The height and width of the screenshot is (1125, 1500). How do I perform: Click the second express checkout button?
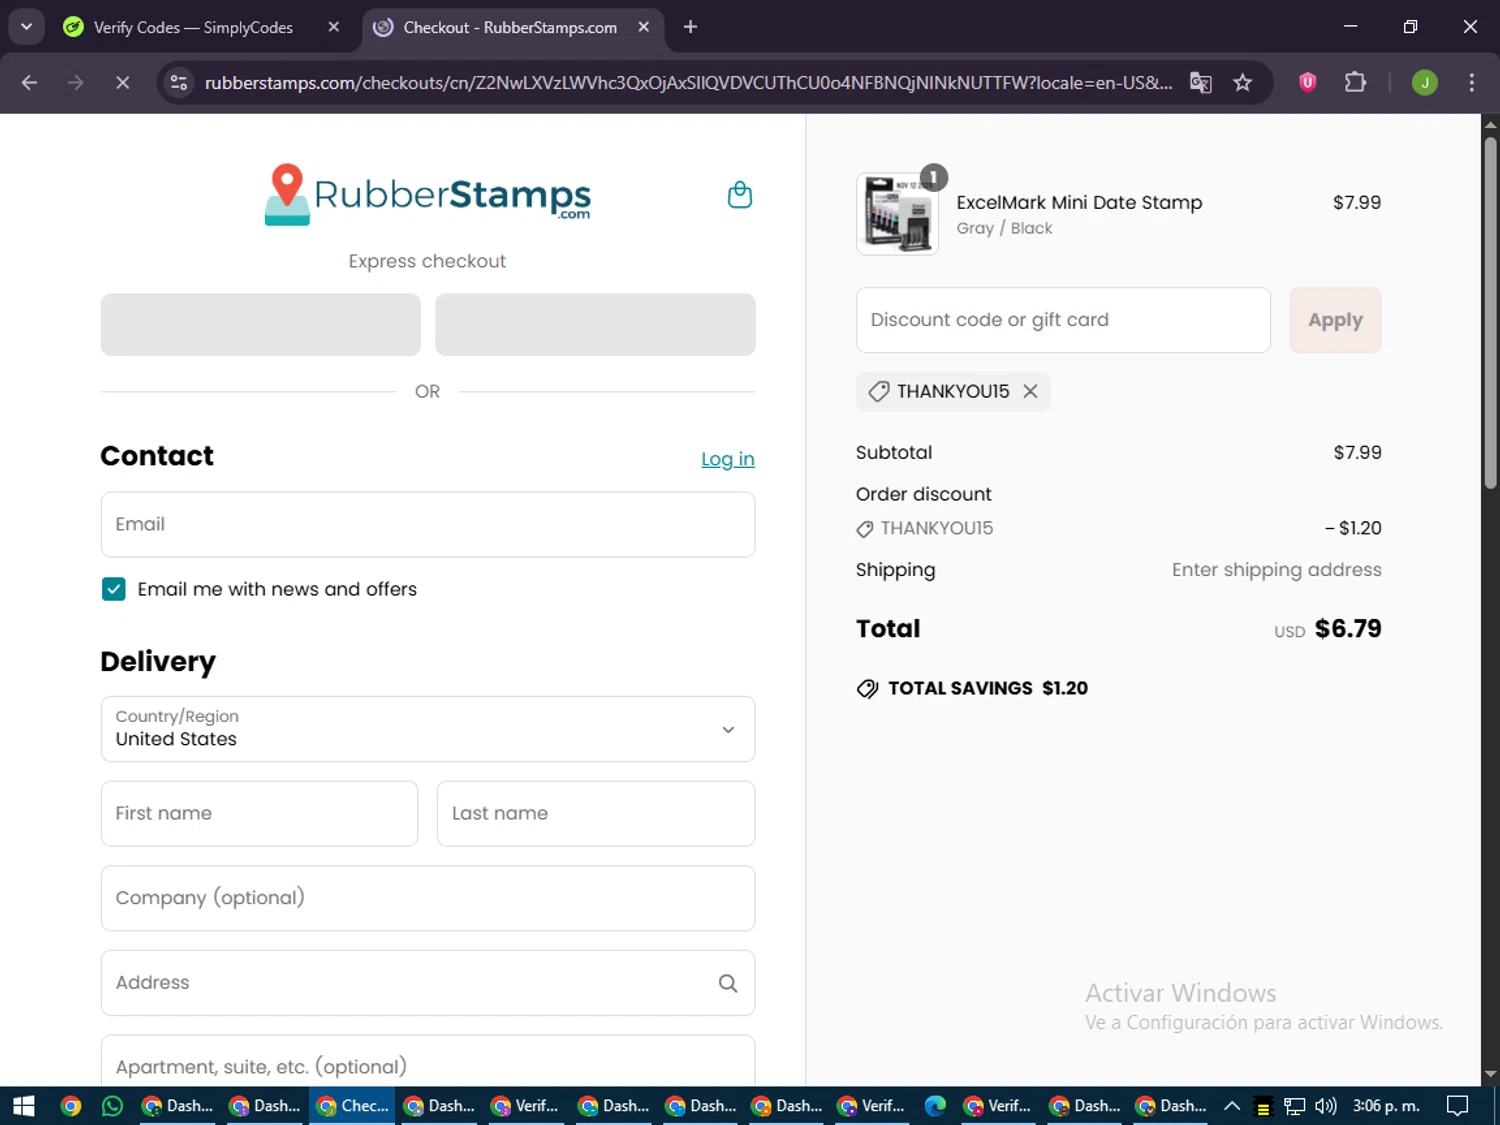tap(595, 324)
